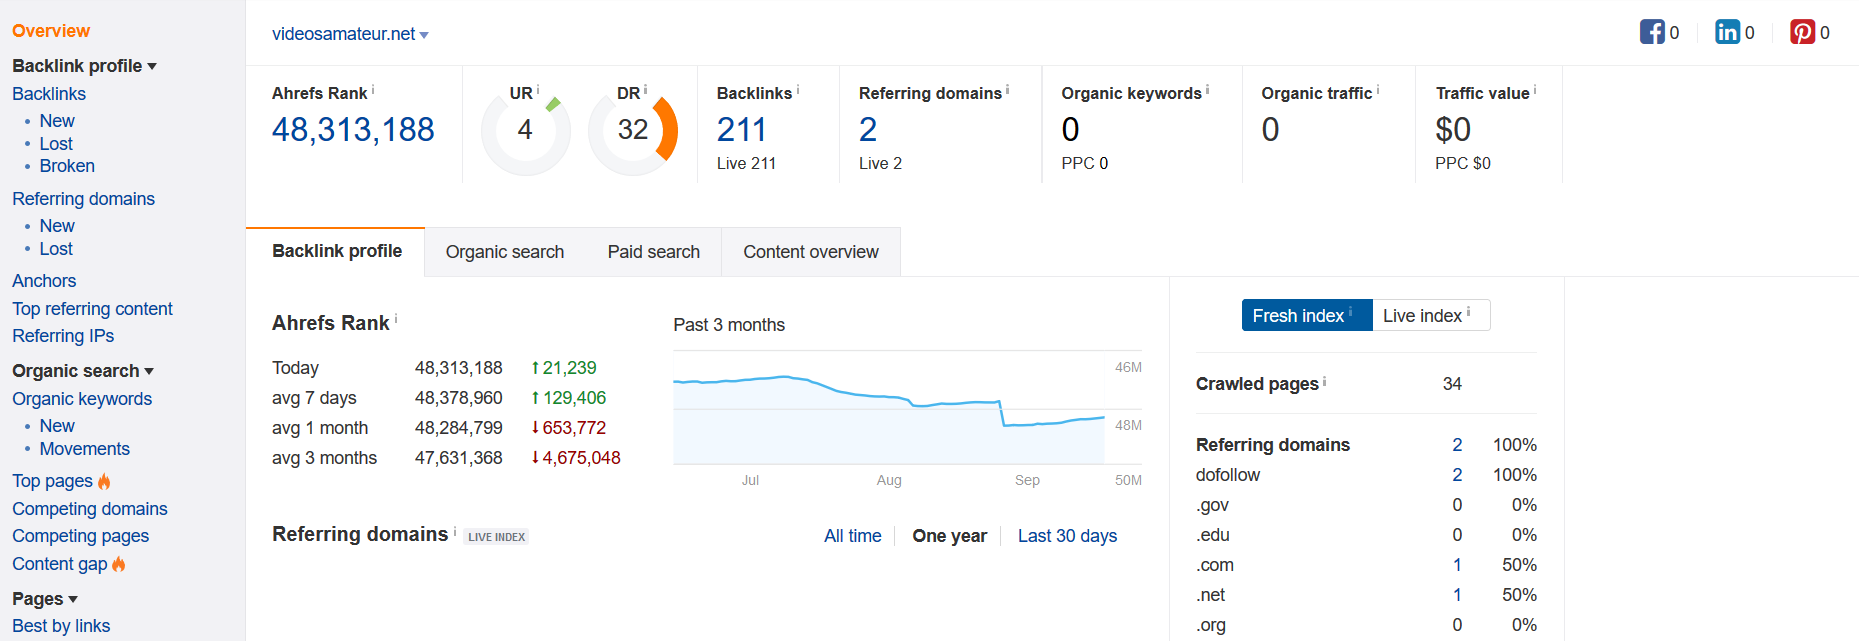Open Top pages report
The width and height of the screenshot is (1859, 641).
[x=52, y=481]
